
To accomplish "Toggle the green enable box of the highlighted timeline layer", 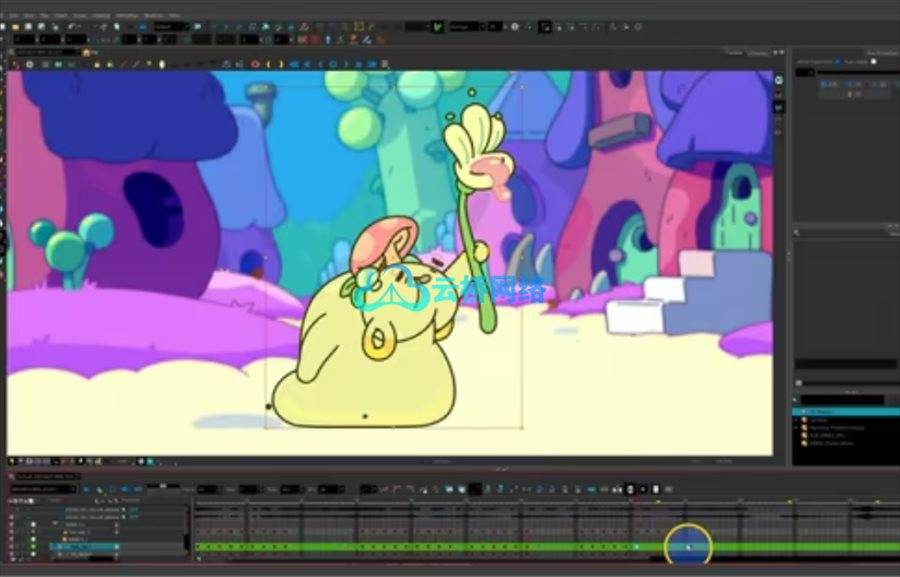I will [x=32, y=547].
